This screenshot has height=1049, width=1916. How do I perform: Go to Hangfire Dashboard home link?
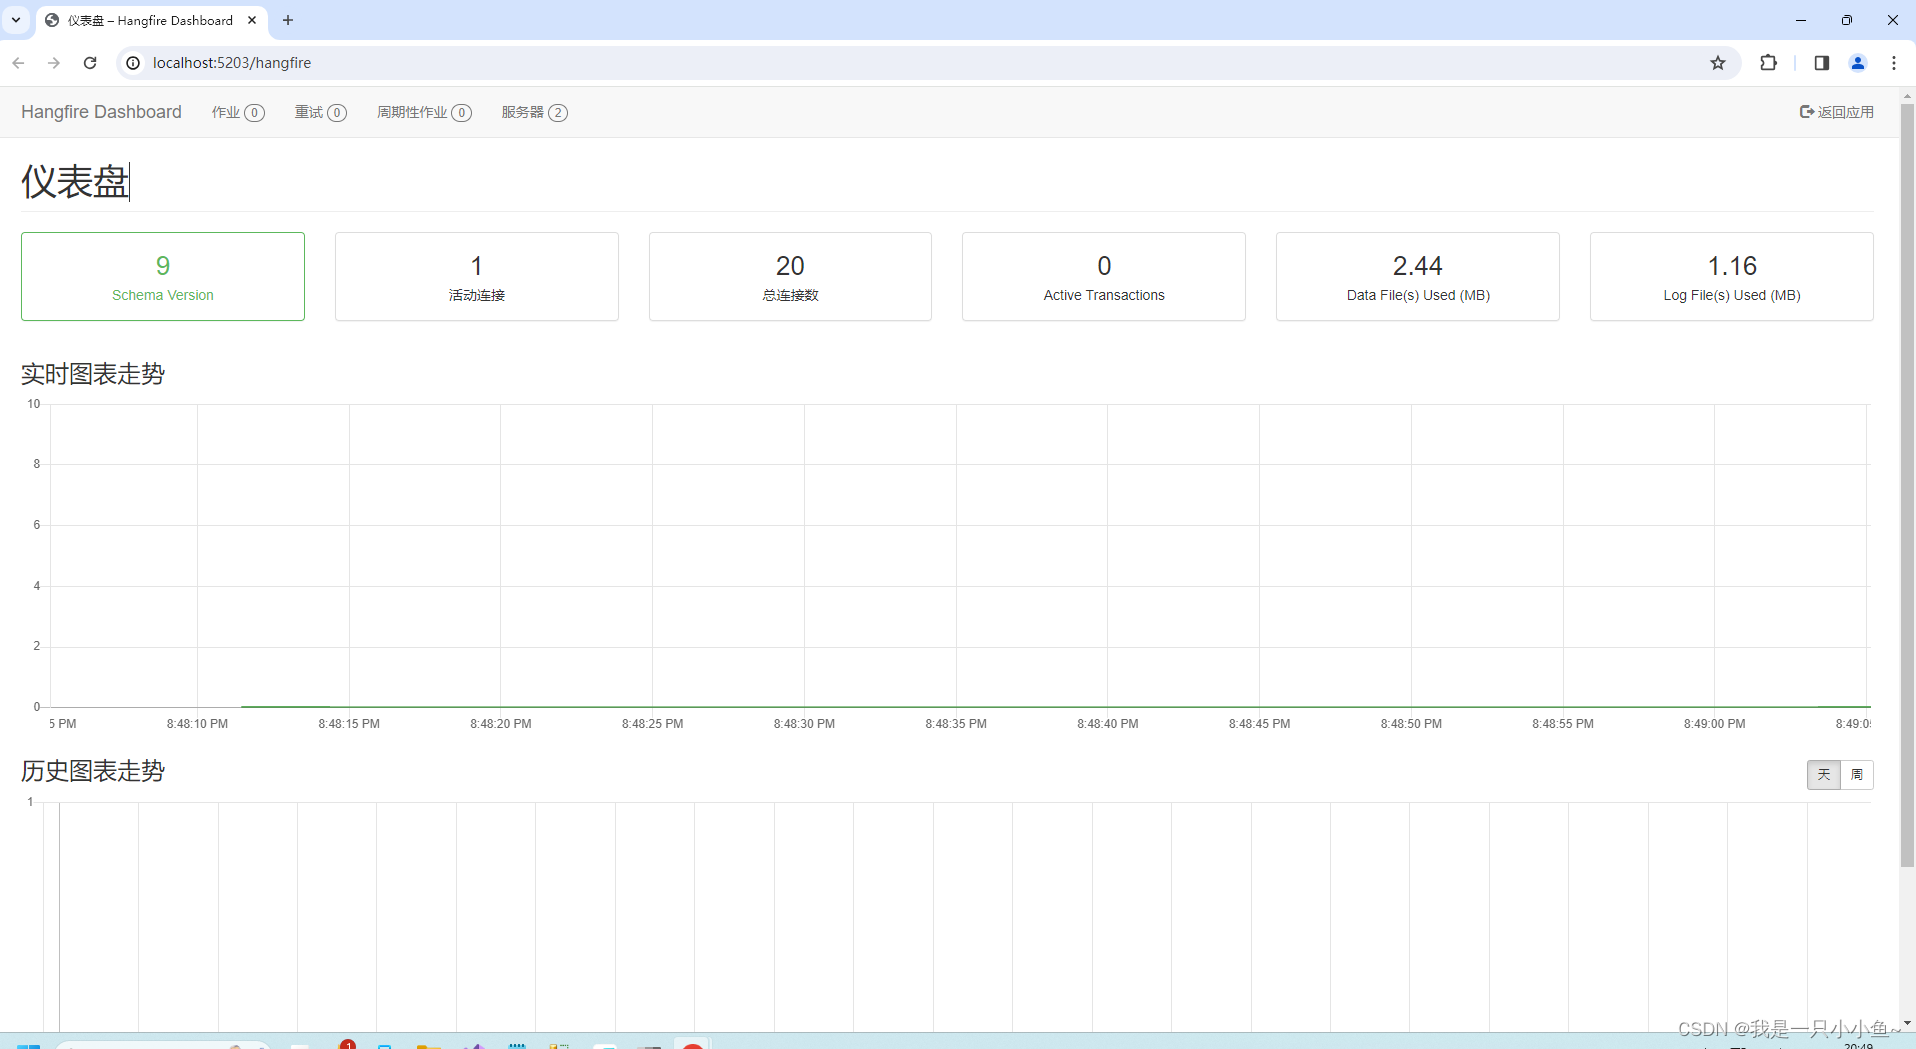coord(101,112)
